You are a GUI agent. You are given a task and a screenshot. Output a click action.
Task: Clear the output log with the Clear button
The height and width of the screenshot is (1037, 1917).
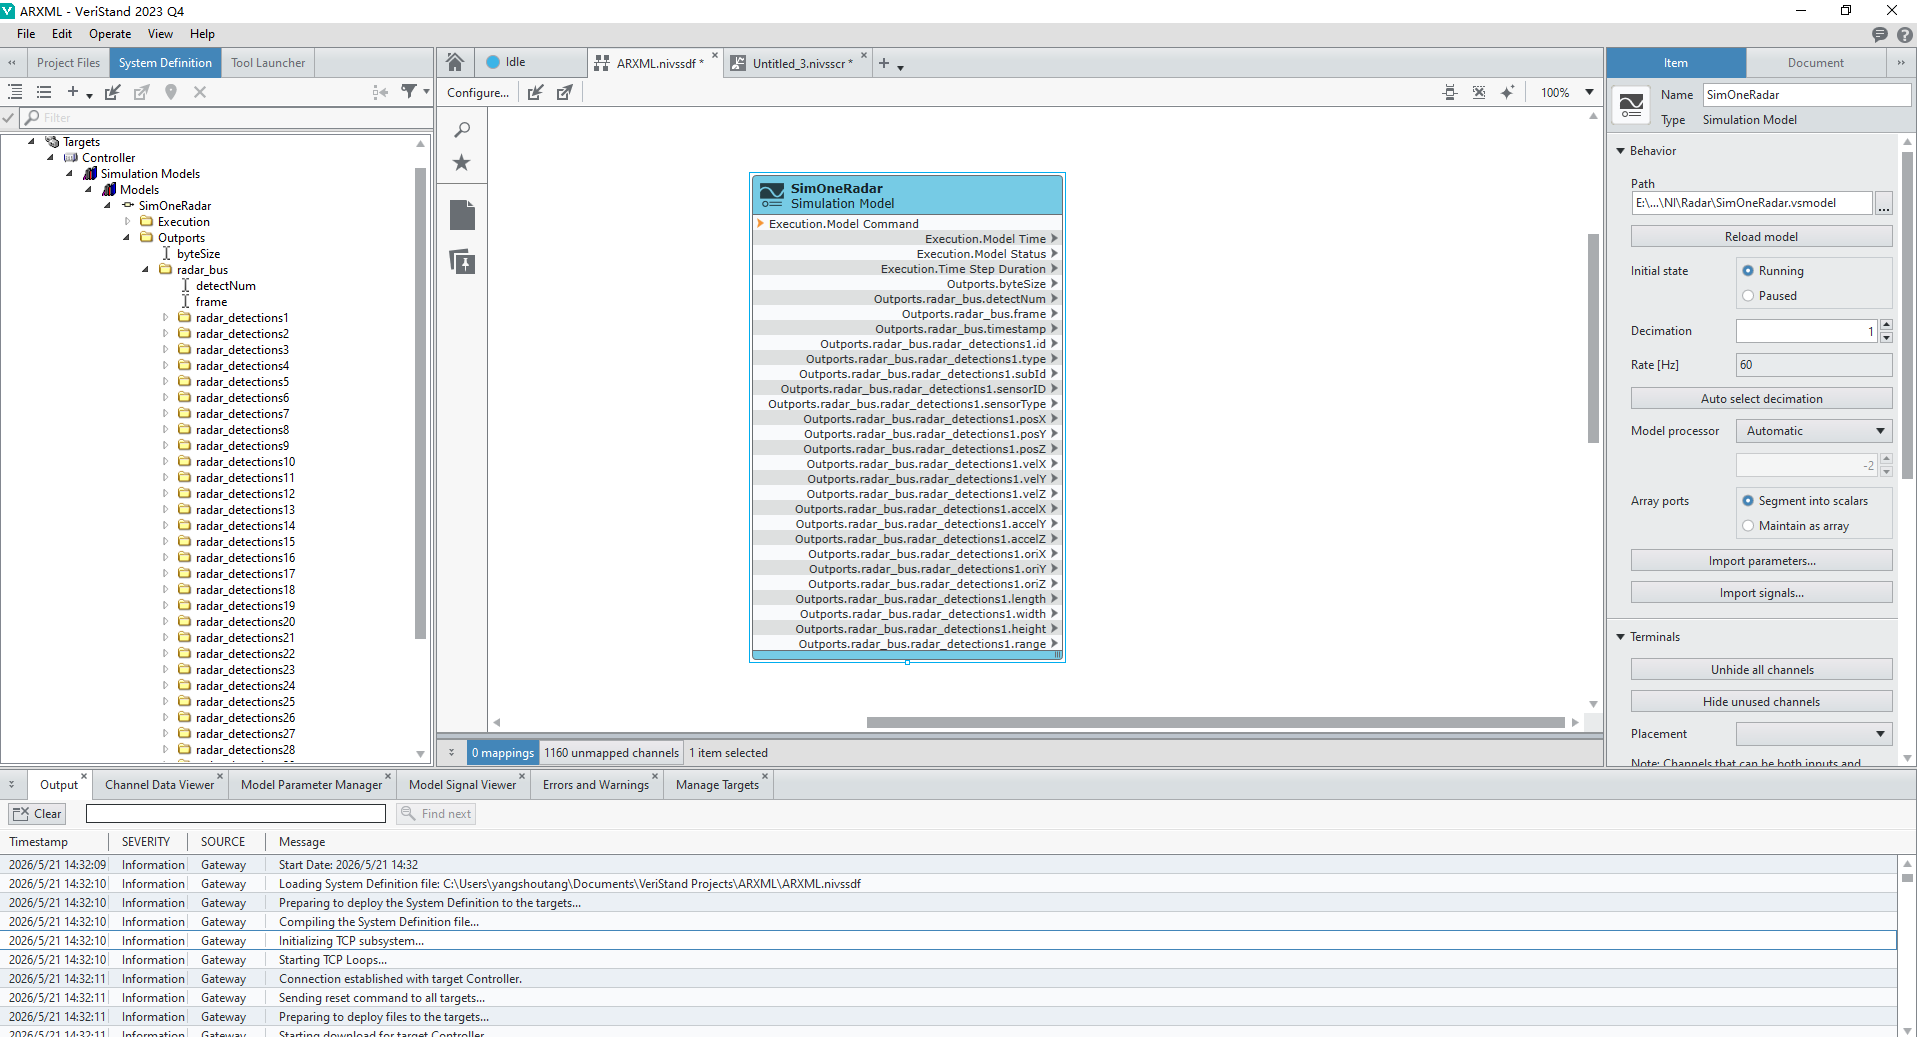click(x=37, y=814)
